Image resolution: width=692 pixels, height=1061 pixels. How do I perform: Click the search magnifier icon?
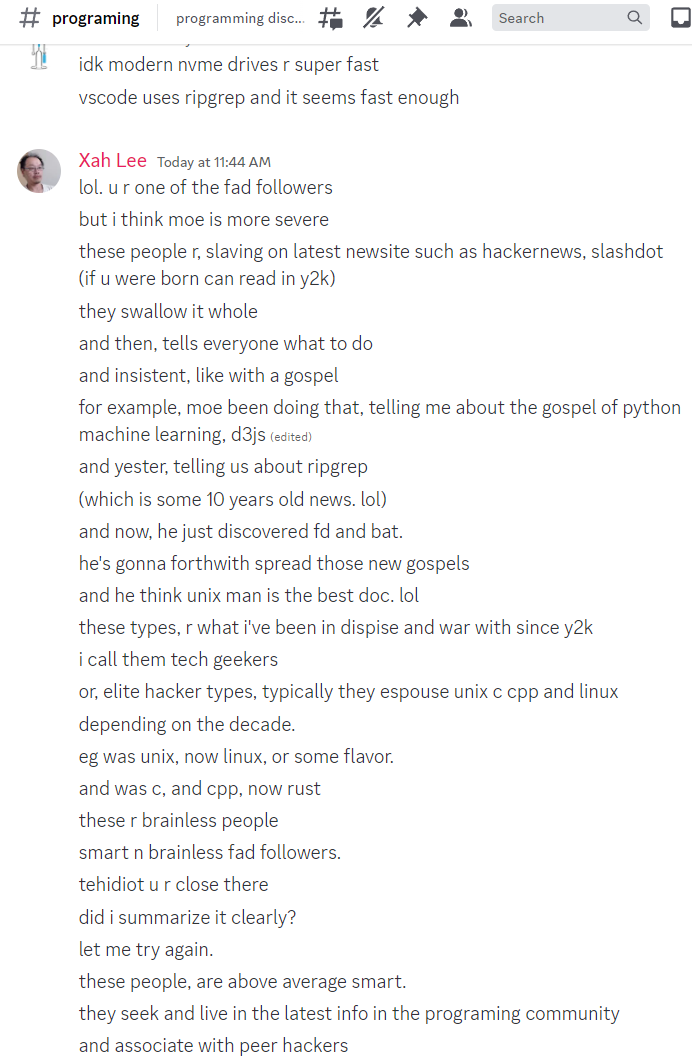point(634,18)
